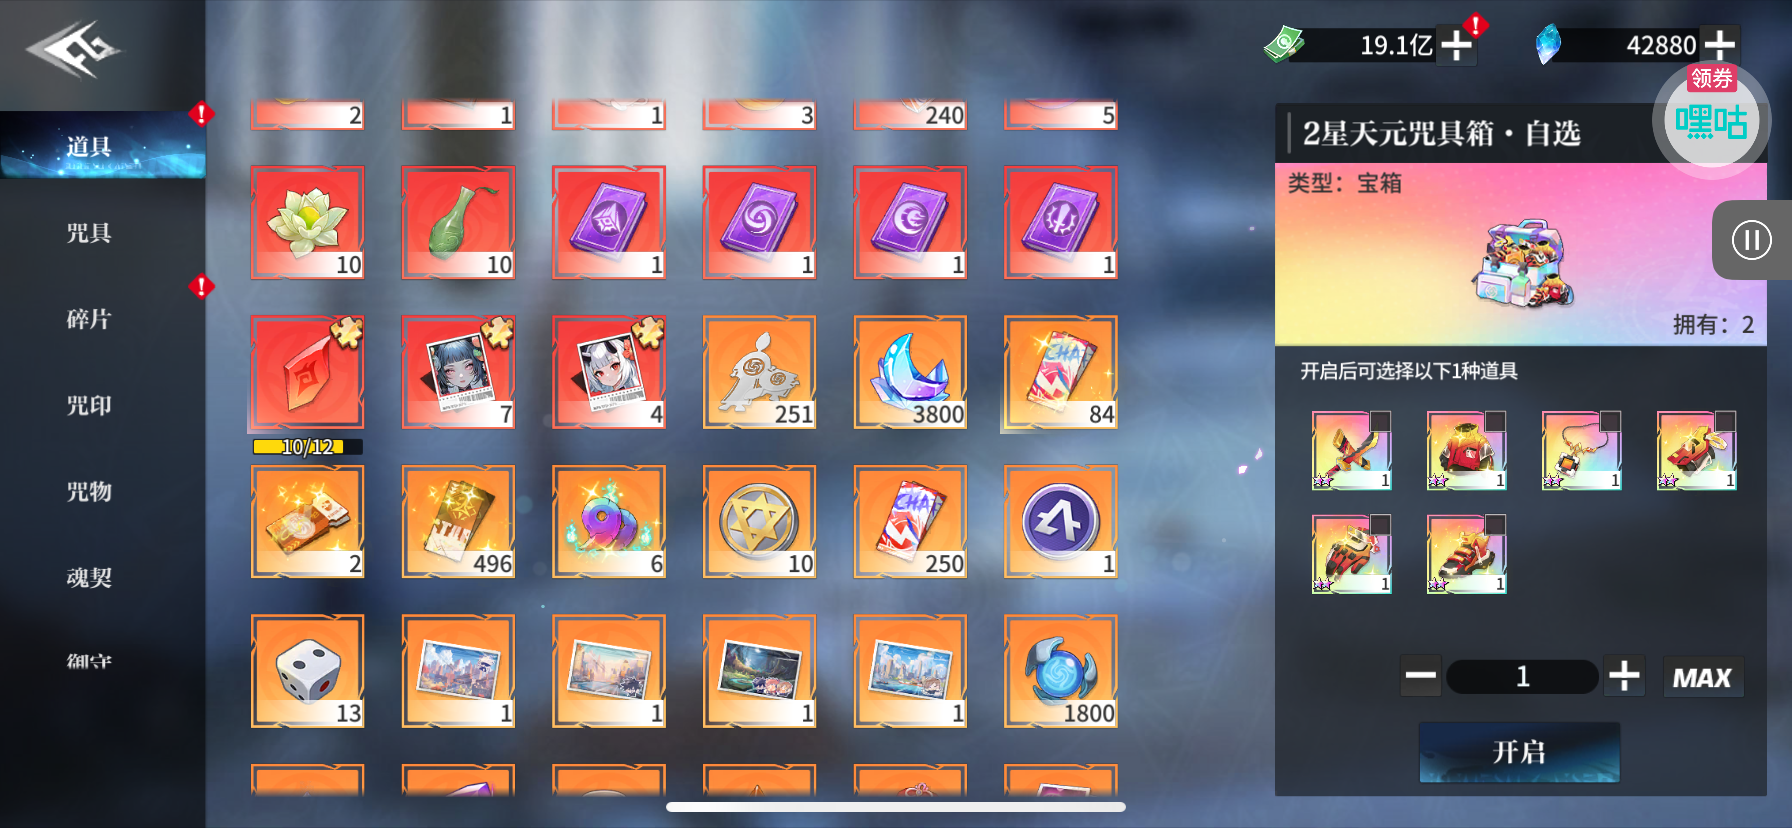Tick the checkbox on the red hoodie reward

point(1495,421)
